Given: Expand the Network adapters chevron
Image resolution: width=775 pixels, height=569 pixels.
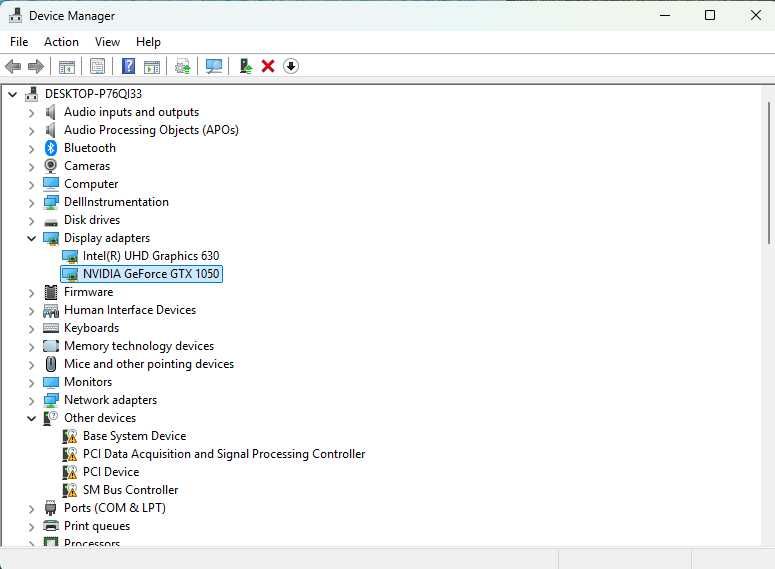Looking at the screenshot, I should 31,400.
